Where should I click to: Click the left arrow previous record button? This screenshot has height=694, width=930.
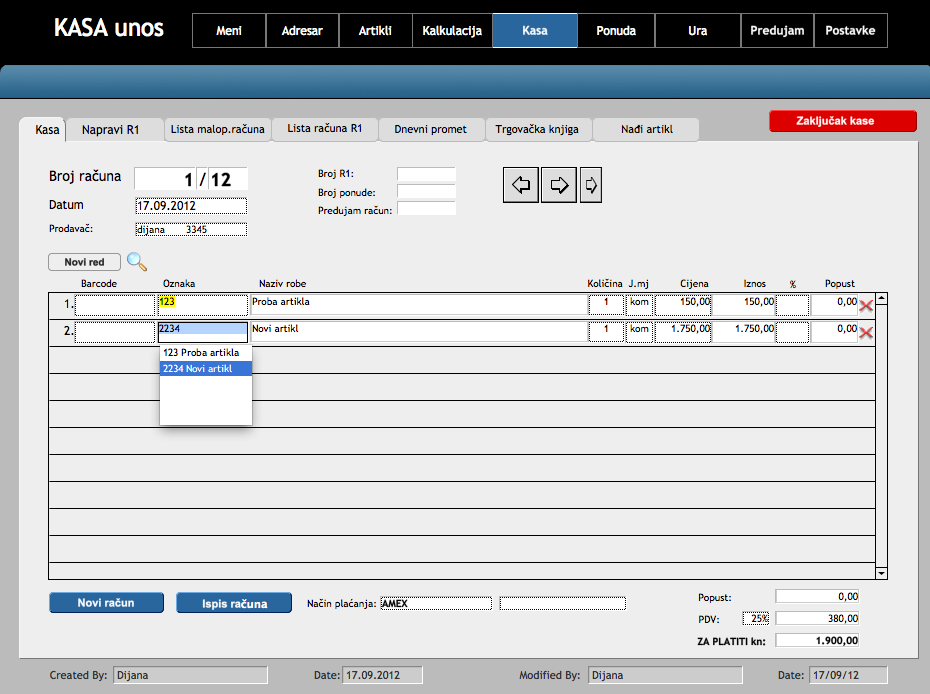521,185
